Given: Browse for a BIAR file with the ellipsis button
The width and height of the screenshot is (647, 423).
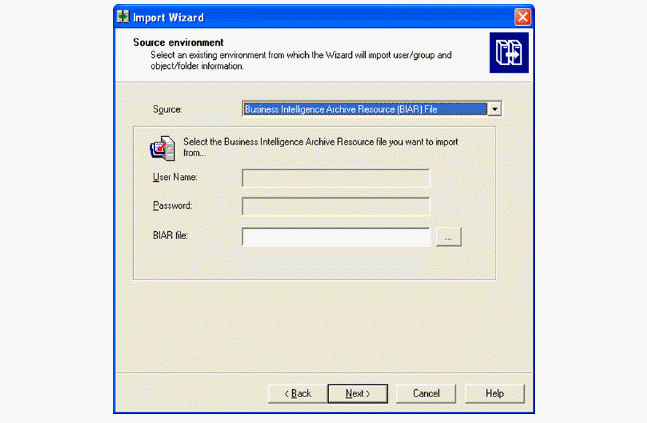Looking at the screenshot, I should click(x=448, y=237).
